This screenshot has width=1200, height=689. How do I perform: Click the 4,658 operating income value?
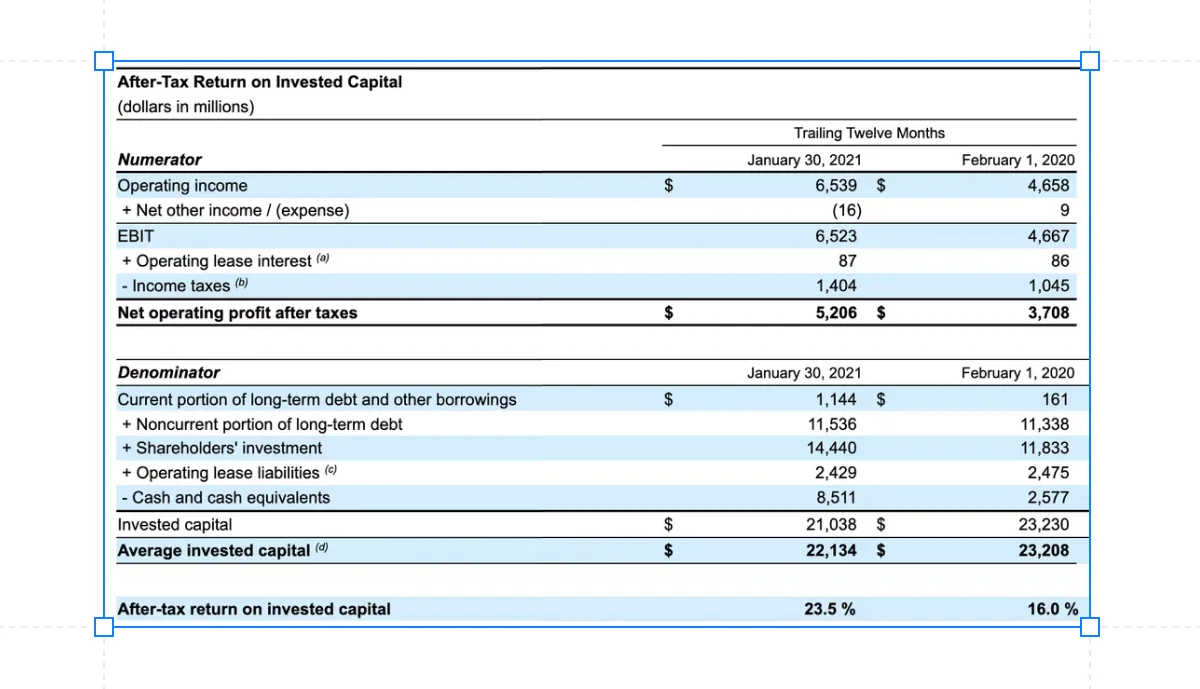tap(1048, 185)
